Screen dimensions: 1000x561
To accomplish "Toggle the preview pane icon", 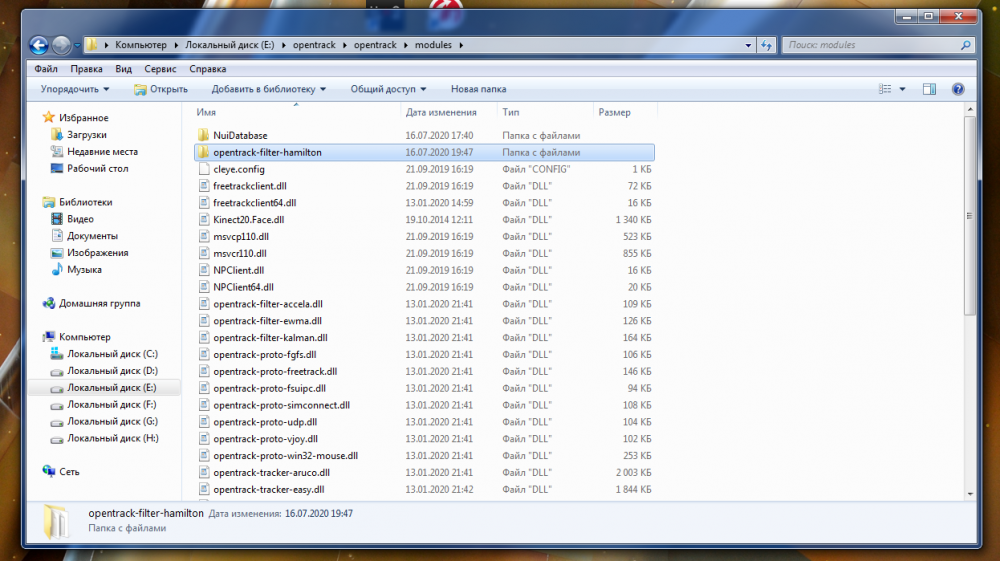I will [x=929, y=89].
